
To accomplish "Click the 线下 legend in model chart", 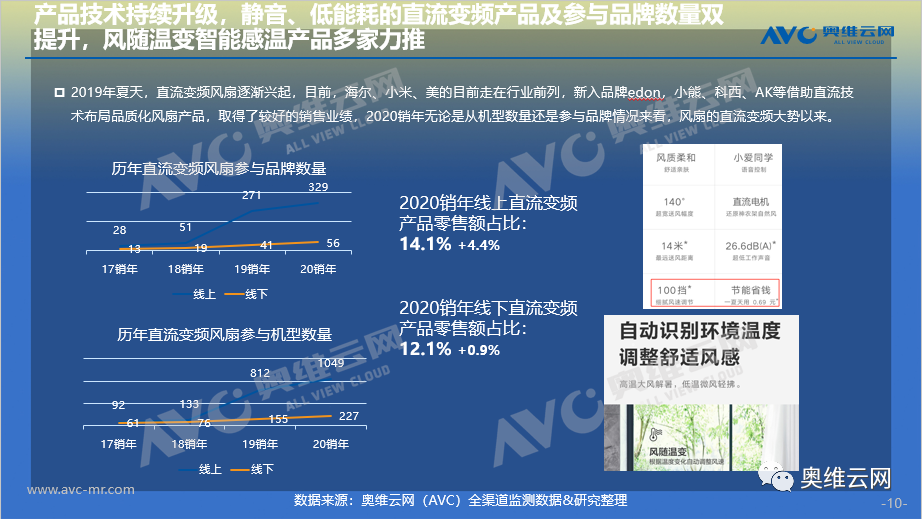I will click(252, 469).
